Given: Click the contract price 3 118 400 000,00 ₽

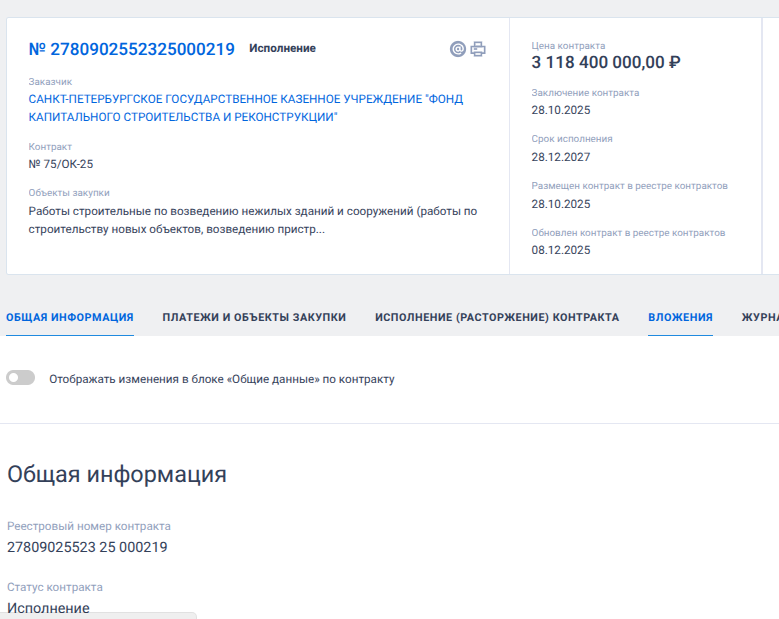Looking at the screenshot, I should tap(606, 63).
